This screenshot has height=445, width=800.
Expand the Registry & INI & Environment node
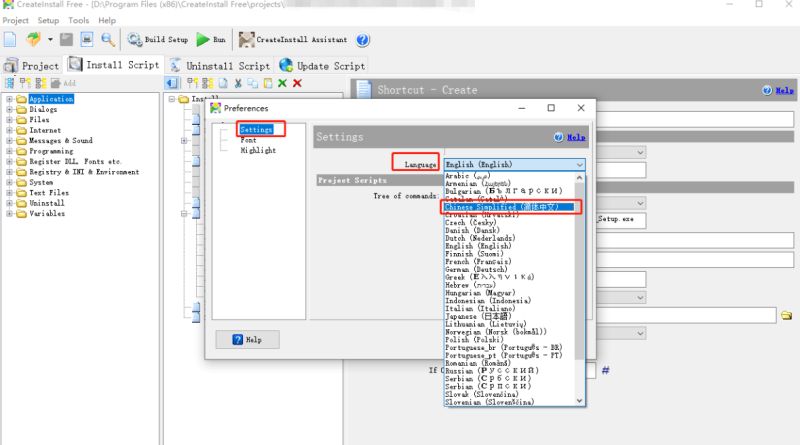click(10, 172)
